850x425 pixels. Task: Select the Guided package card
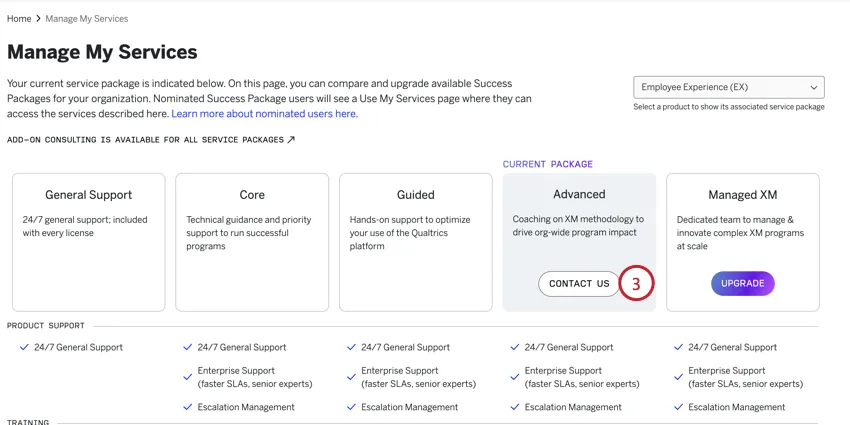pos(416,241)
